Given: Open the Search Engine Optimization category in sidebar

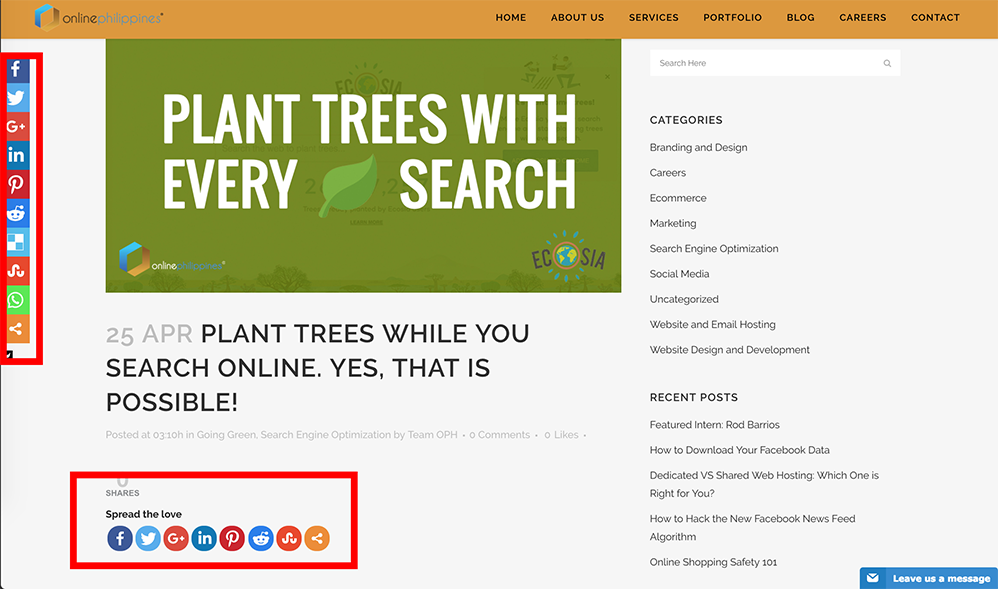Looking at the screenshot, I should point(714,249).
